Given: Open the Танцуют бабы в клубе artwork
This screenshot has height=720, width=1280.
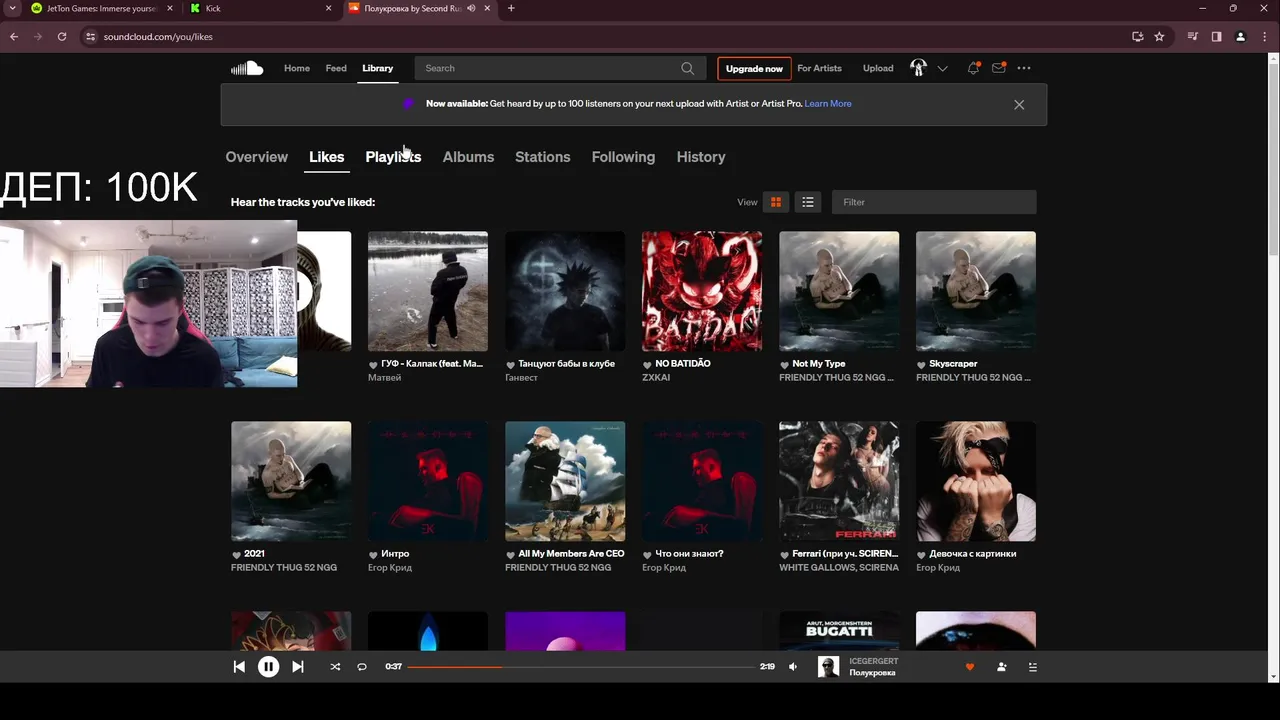Looking at the screenshot, I should point(565,291).
